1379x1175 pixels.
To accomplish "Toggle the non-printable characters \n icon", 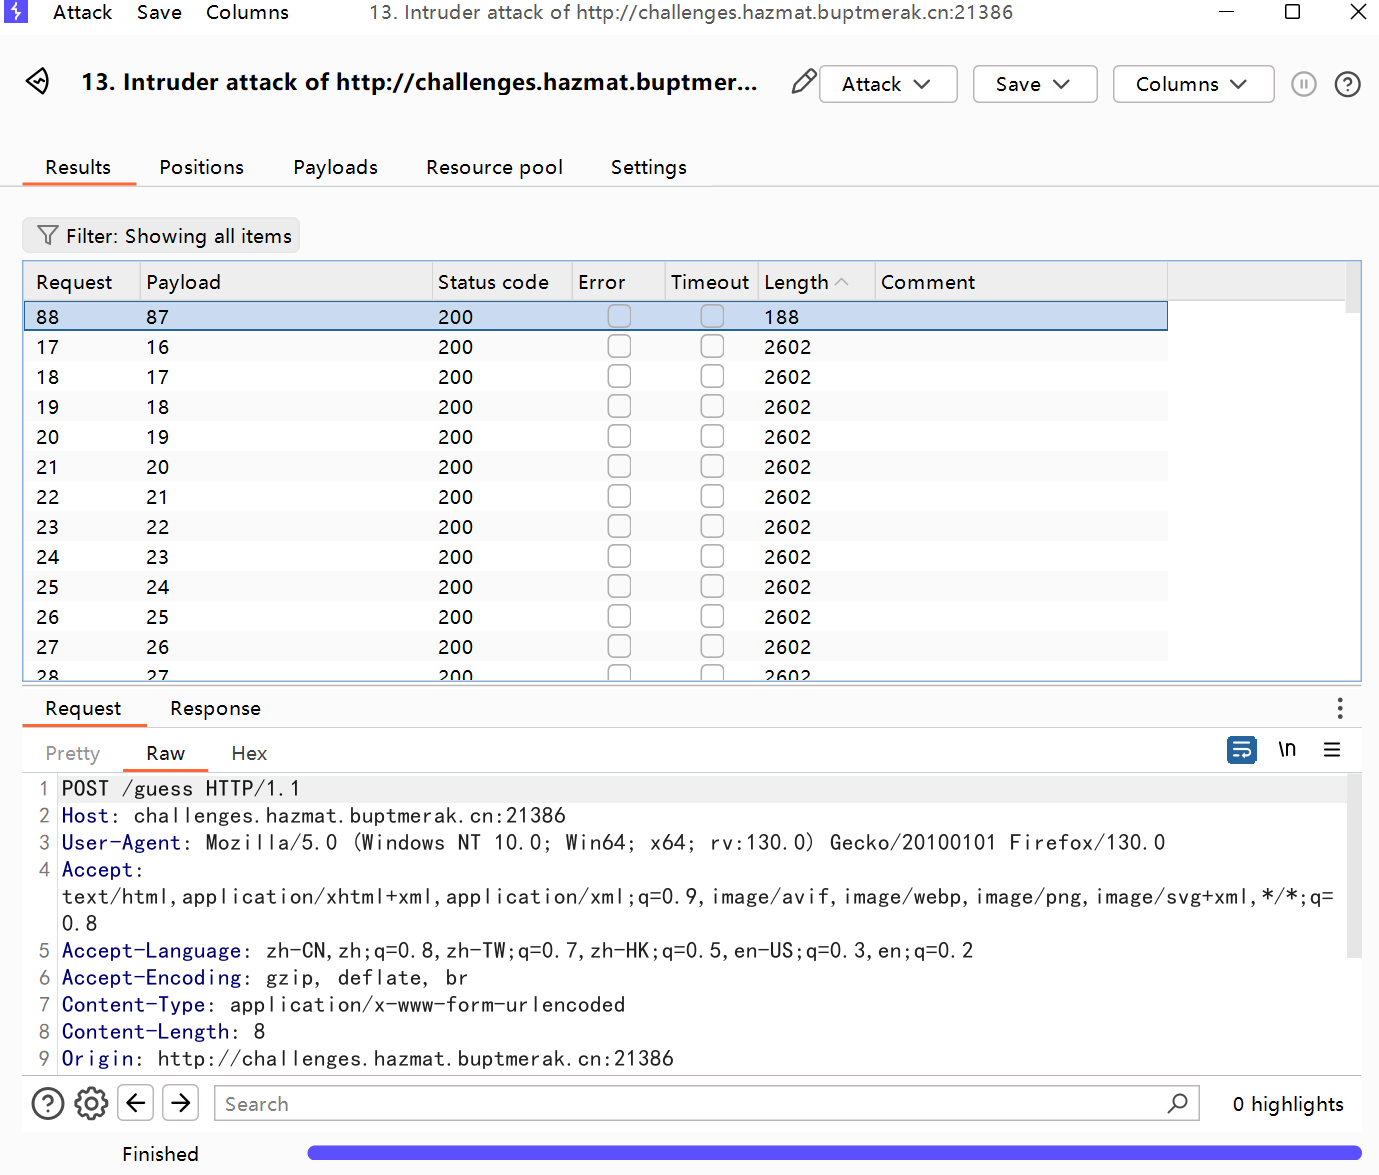I will (x=1287, y=749).
